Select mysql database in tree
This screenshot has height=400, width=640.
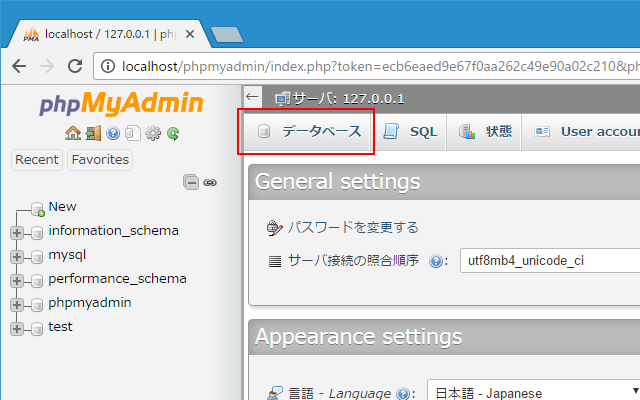(x=67, y=255)
